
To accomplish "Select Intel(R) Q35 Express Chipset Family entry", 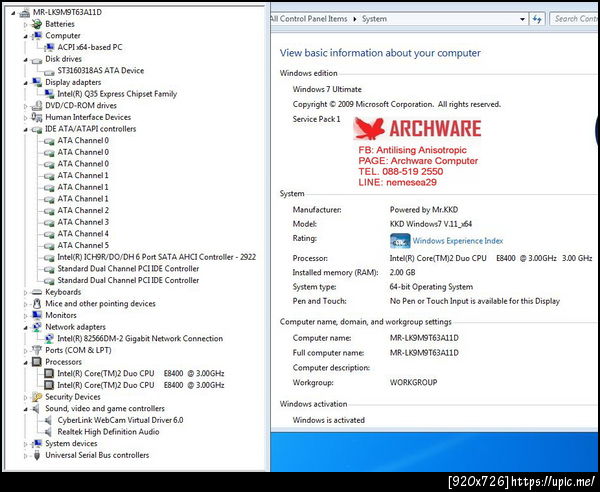I will (x=117, y=94).
